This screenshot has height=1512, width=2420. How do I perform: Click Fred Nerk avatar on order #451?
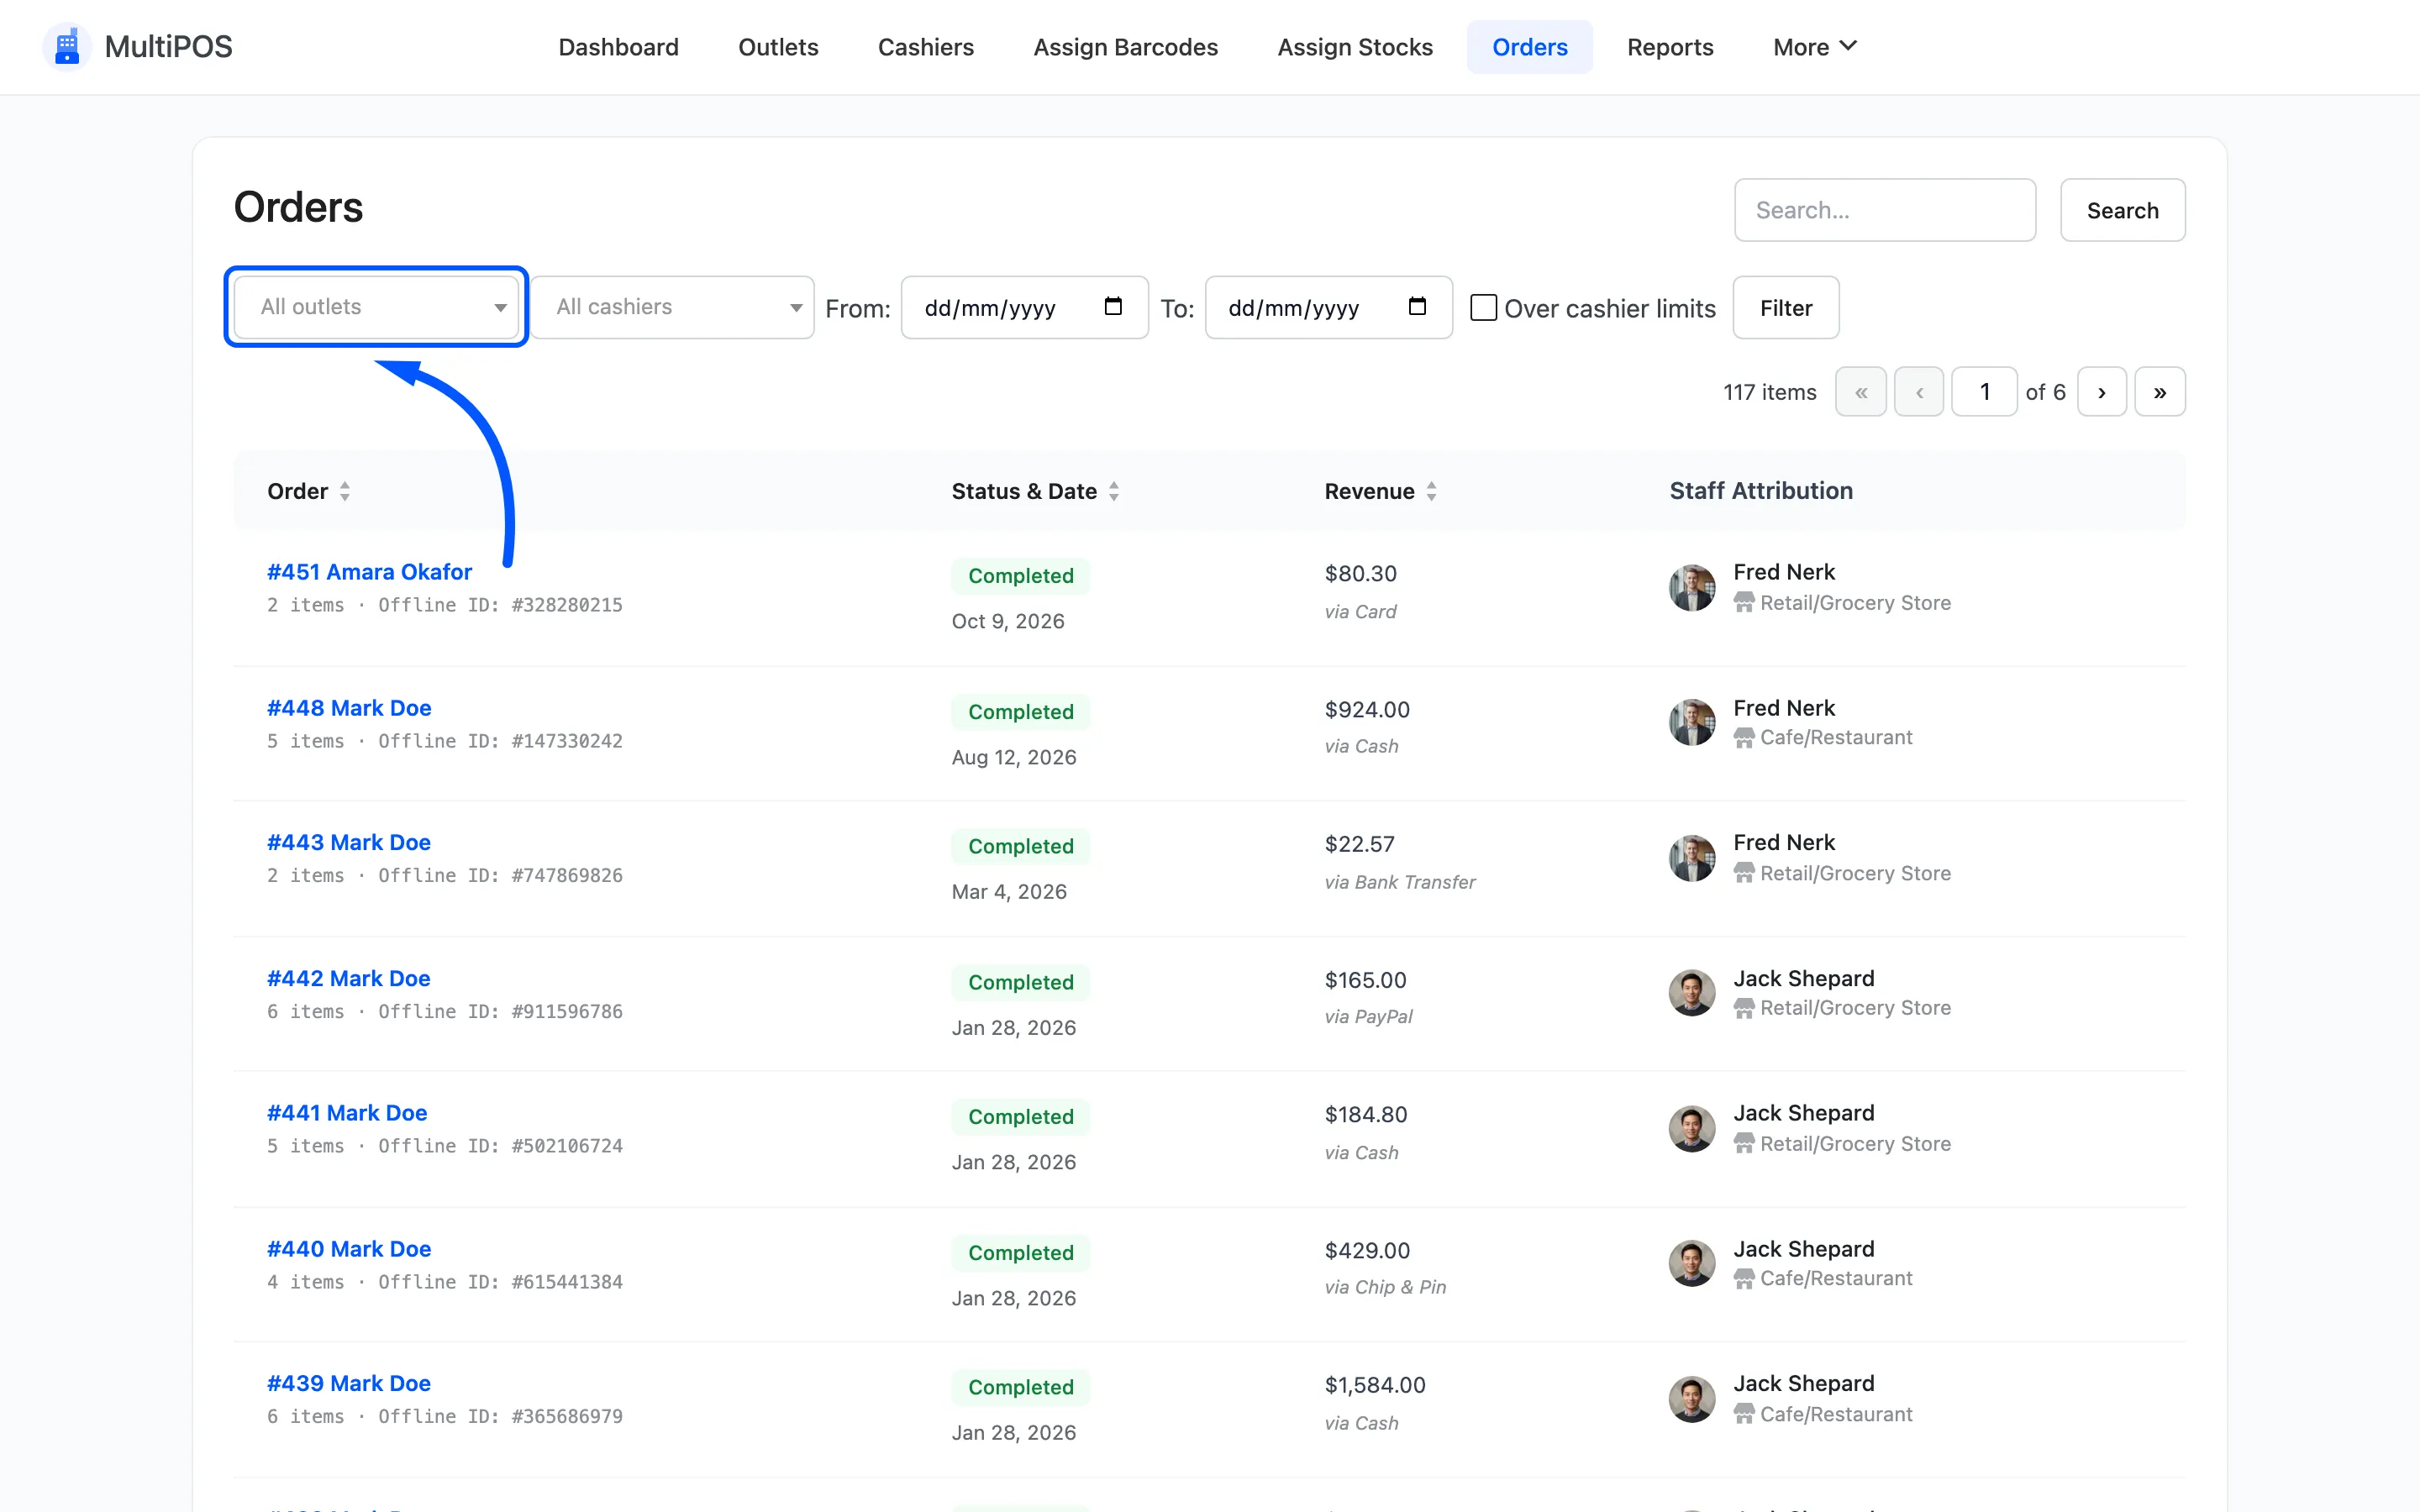pyautogui.click(x=1692, y=588)
